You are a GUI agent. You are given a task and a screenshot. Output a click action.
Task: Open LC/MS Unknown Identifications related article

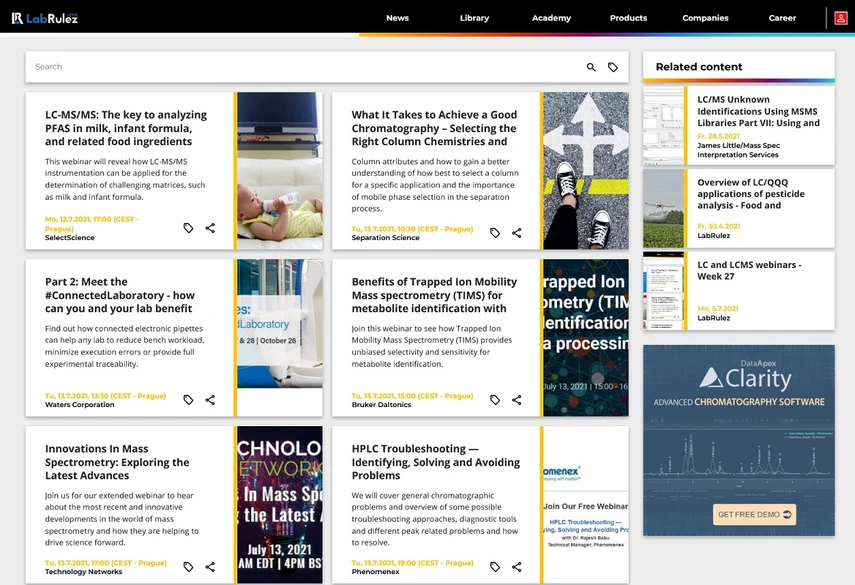coord(758,111)
